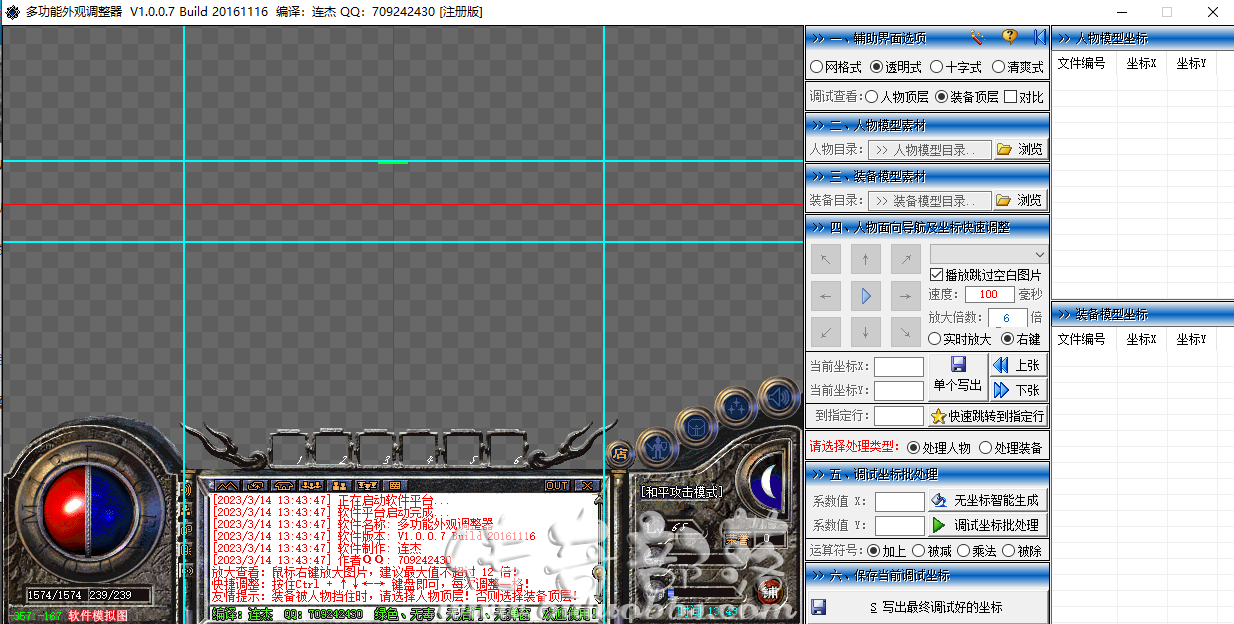Click the 速度 value field showing 100

point(989,294)
